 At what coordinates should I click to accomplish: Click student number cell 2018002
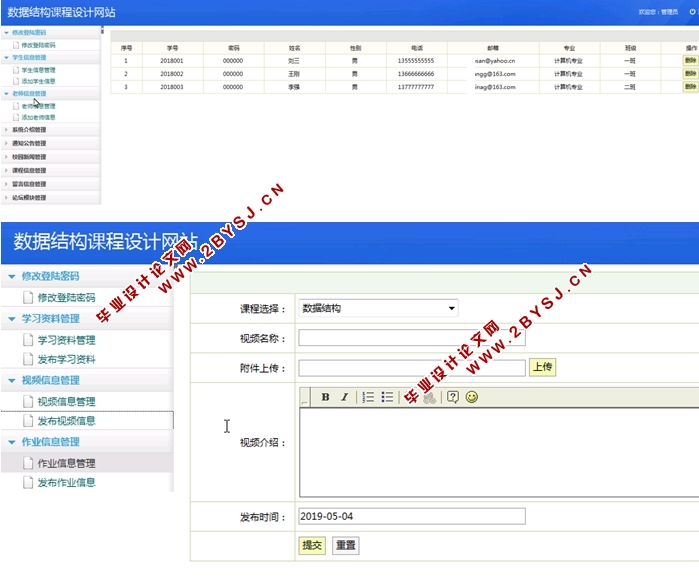[172, 74]
